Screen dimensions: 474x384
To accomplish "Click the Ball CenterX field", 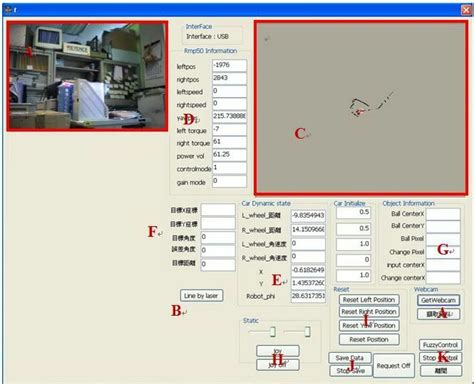I will pyautogui.click(x=443, y=214).
